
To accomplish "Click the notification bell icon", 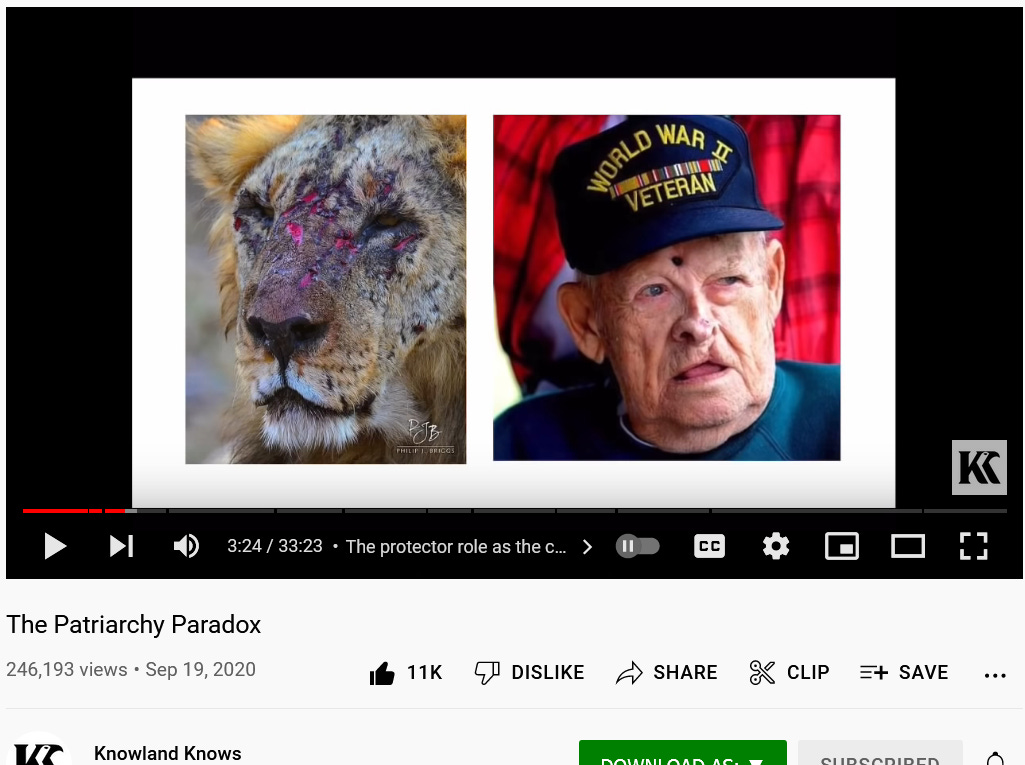I will (x=995, y=757).
